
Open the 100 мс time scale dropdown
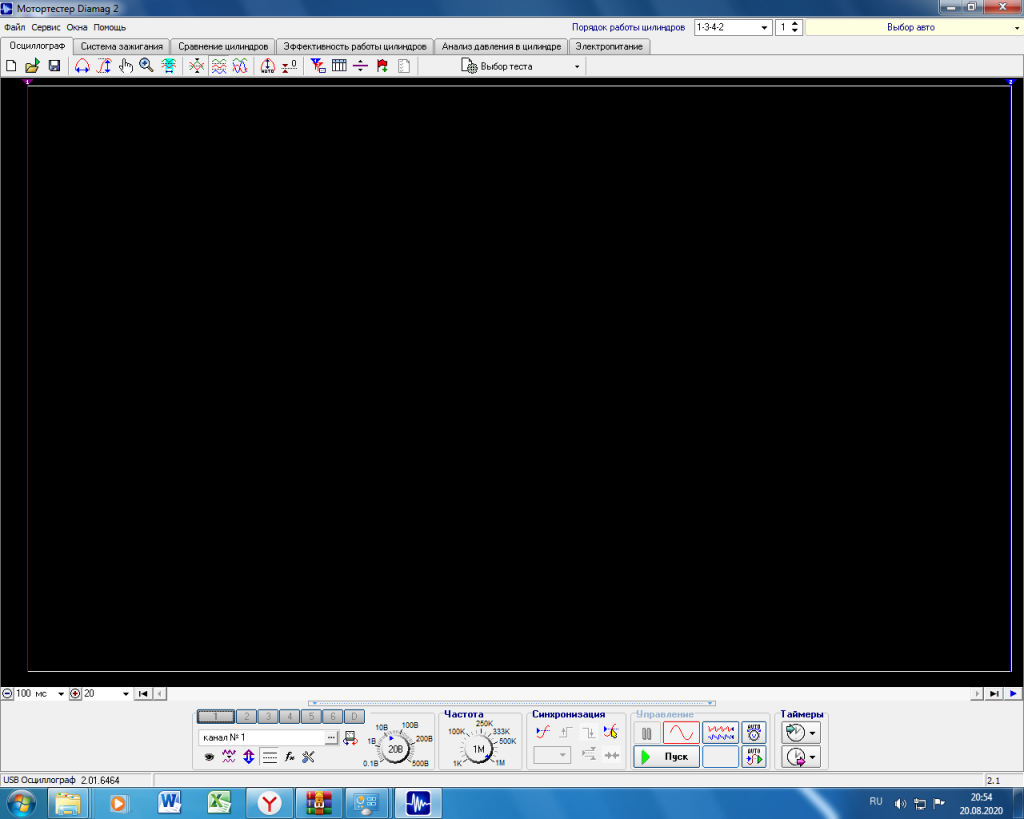tap(61, 694)
